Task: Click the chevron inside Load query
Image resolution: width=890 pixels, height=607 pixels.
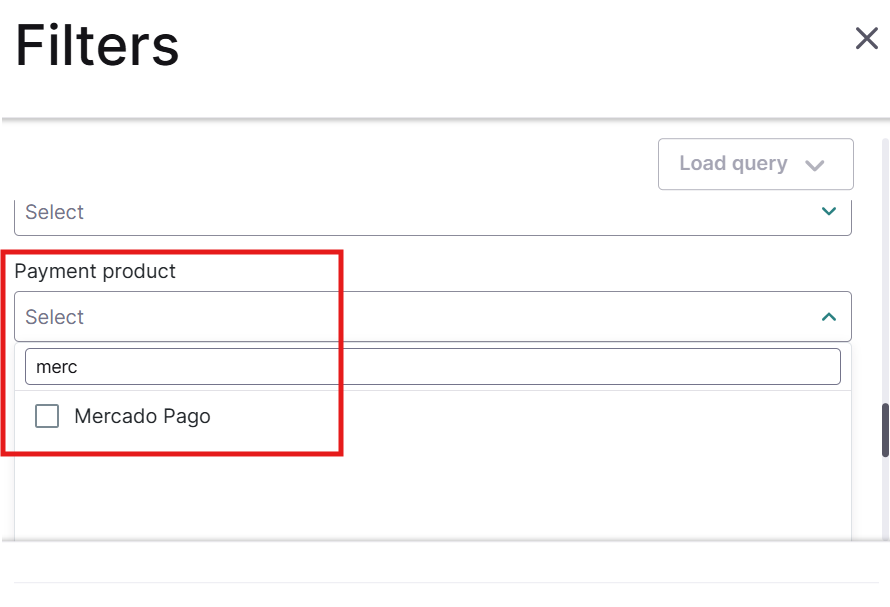Action: click(814, 165)
